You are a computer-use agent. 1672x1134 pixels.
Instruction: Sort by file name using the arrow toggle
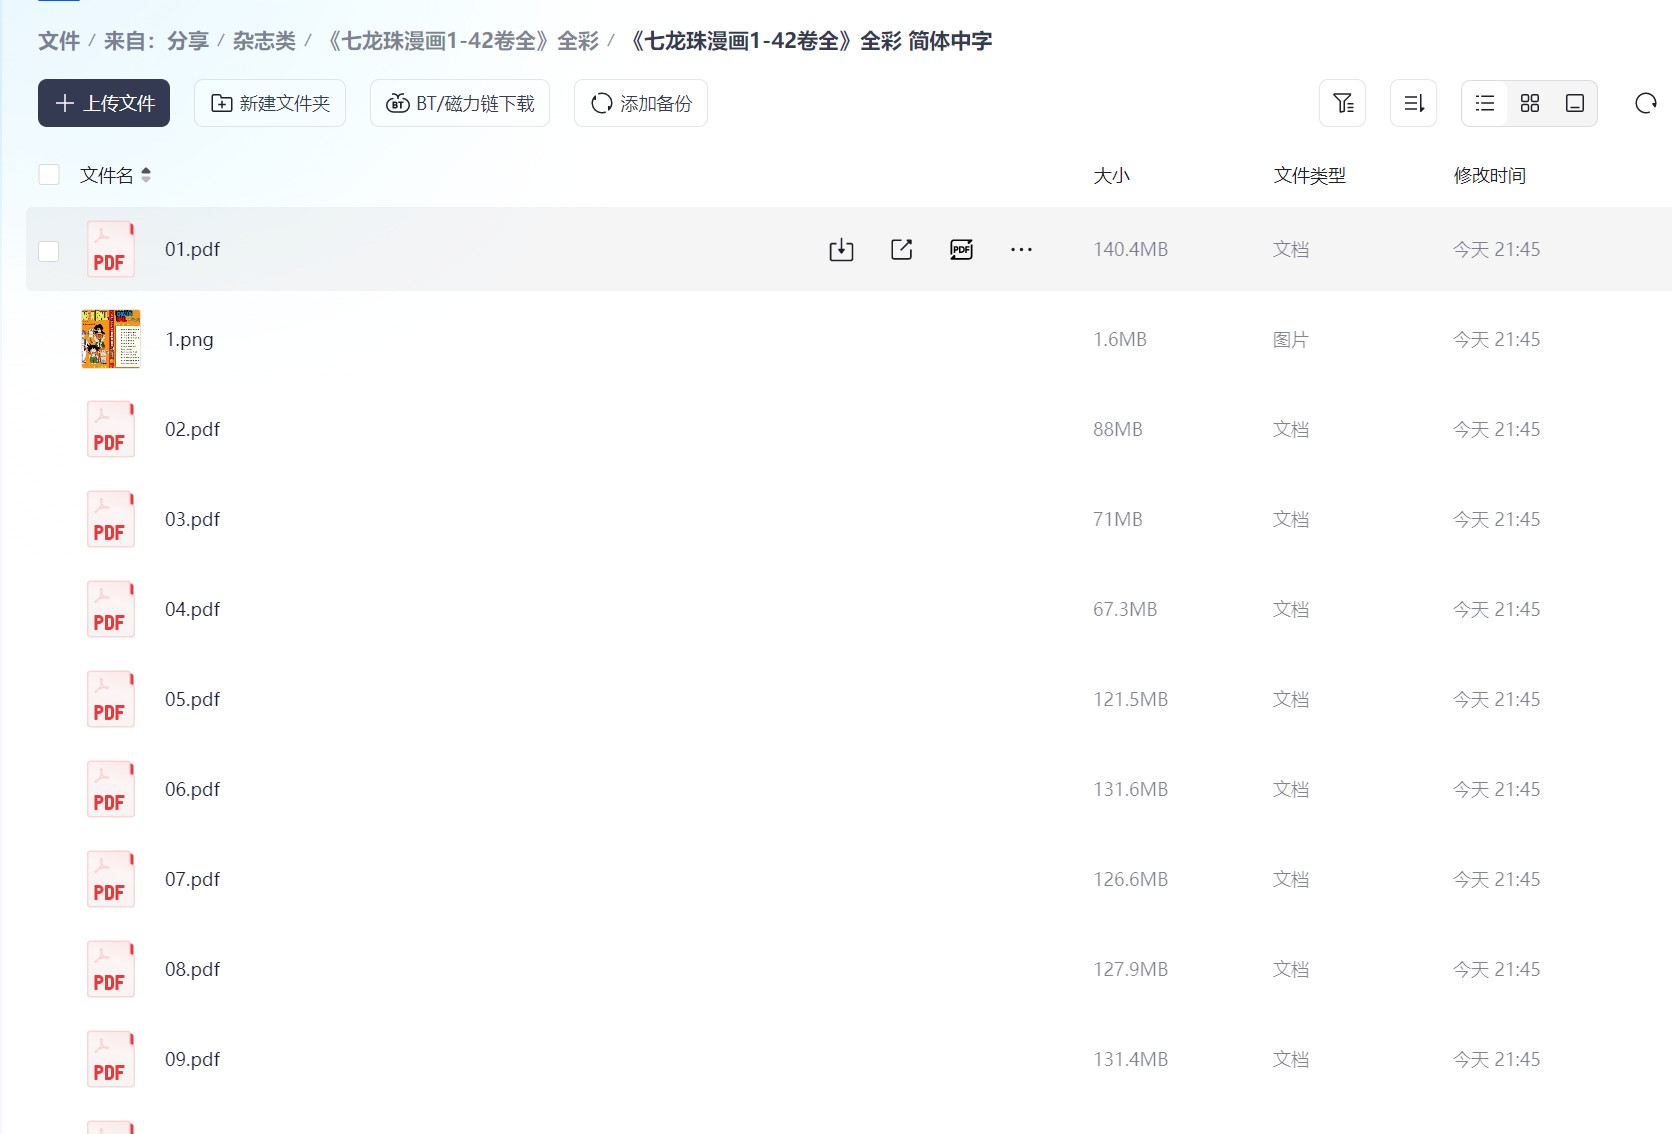click(x=146, y=175)
